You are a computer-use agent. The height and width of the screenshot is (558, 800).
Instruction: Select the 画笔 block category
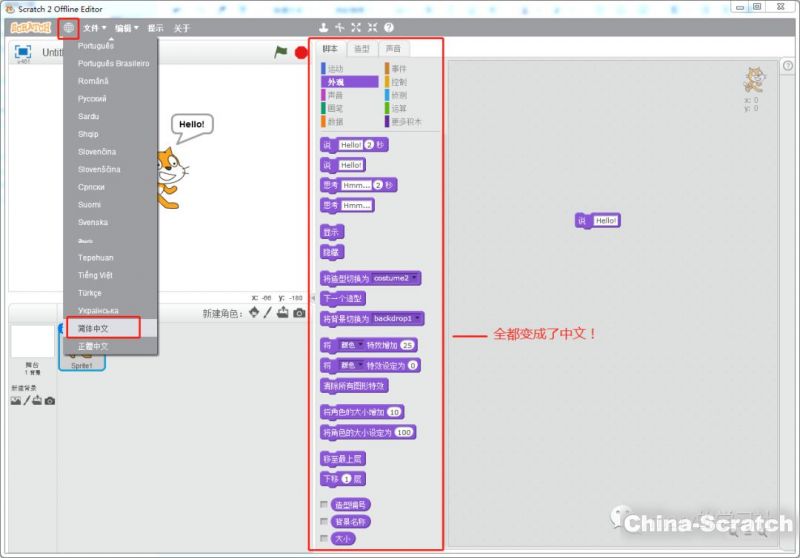(x=349, y=108)
